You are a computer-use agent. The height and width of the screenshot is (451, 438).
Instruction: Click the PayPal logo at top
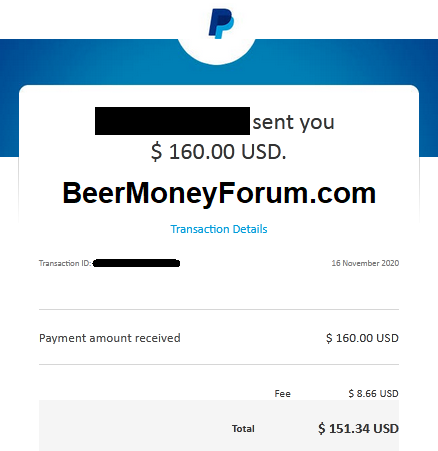pos(221,23)
